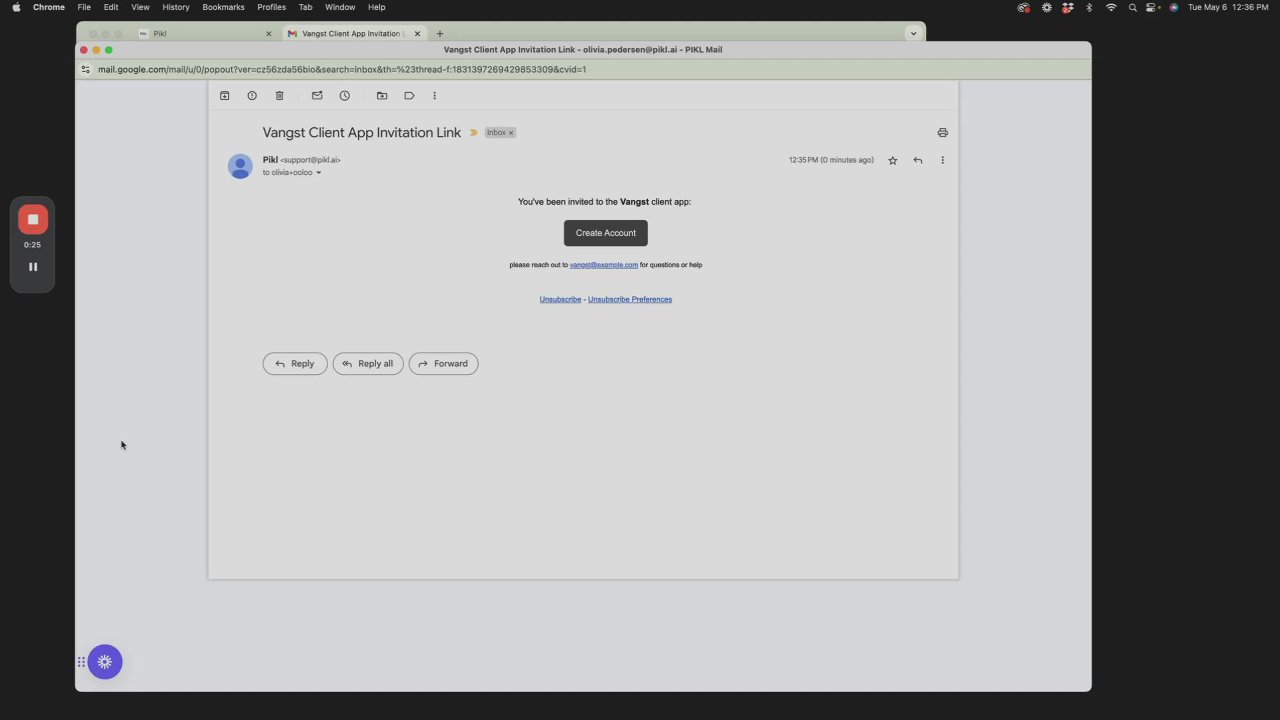Image resolution: width=1280 pixels, height=720 pixels.
Task: Close the Pikl browser tab
Action: click(268, 34)
